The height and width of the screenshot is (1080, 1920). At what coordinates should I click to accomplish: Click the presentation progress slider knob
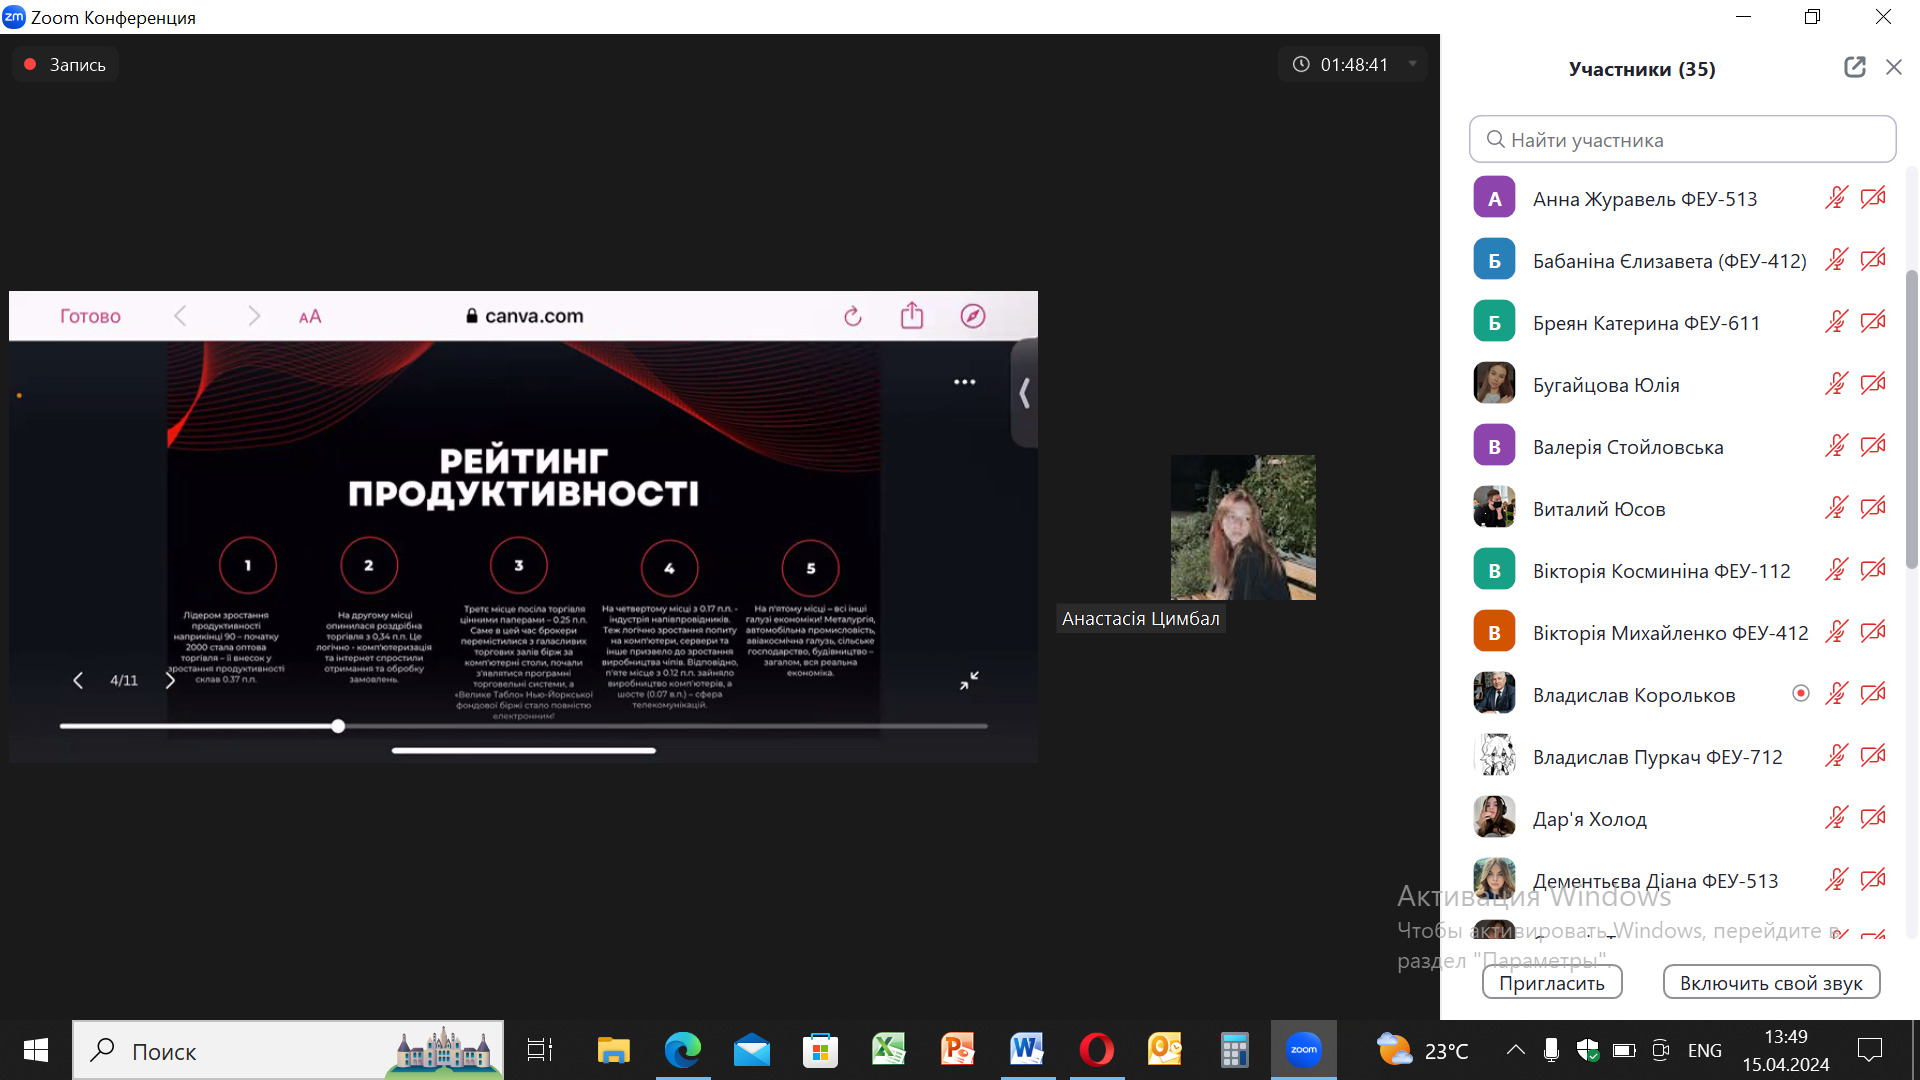pos(338,726)
